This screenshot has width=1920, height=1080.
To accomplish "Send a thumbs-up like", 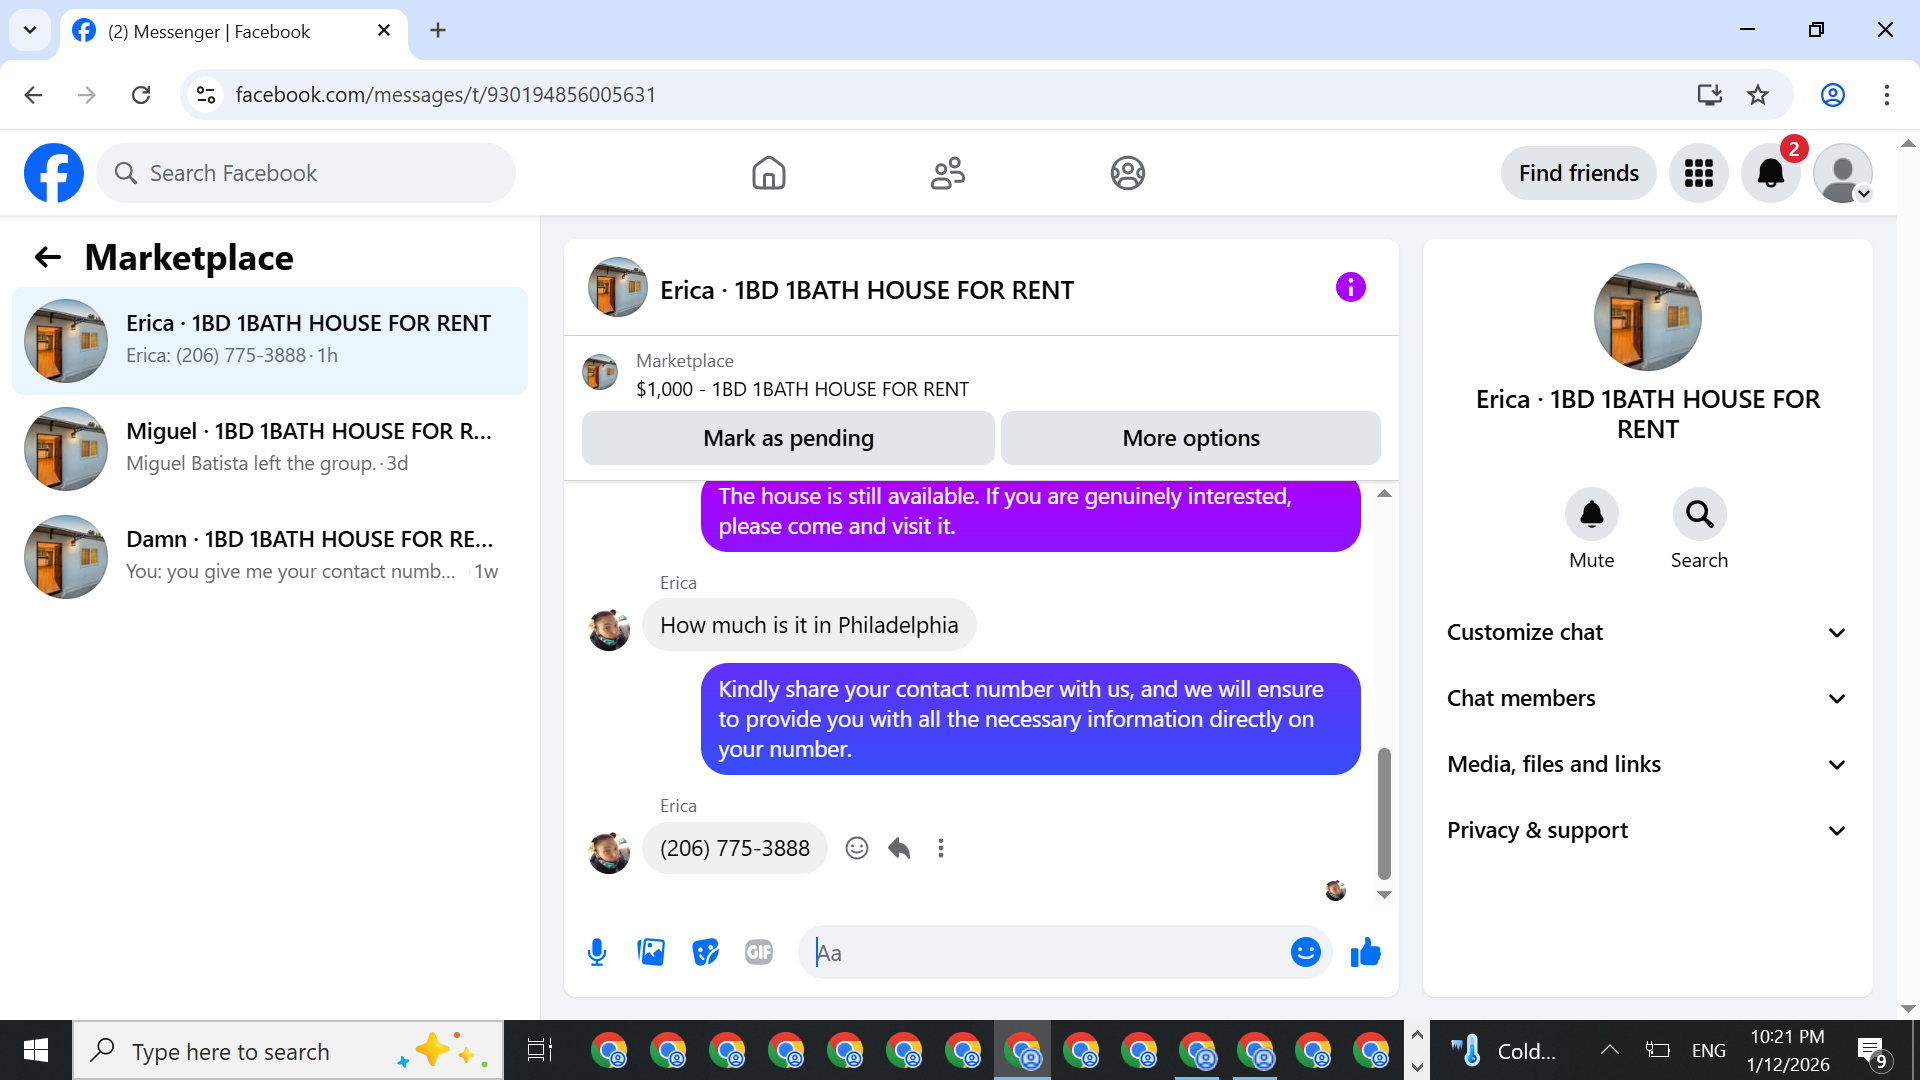I will click(x=1365, y=952).
